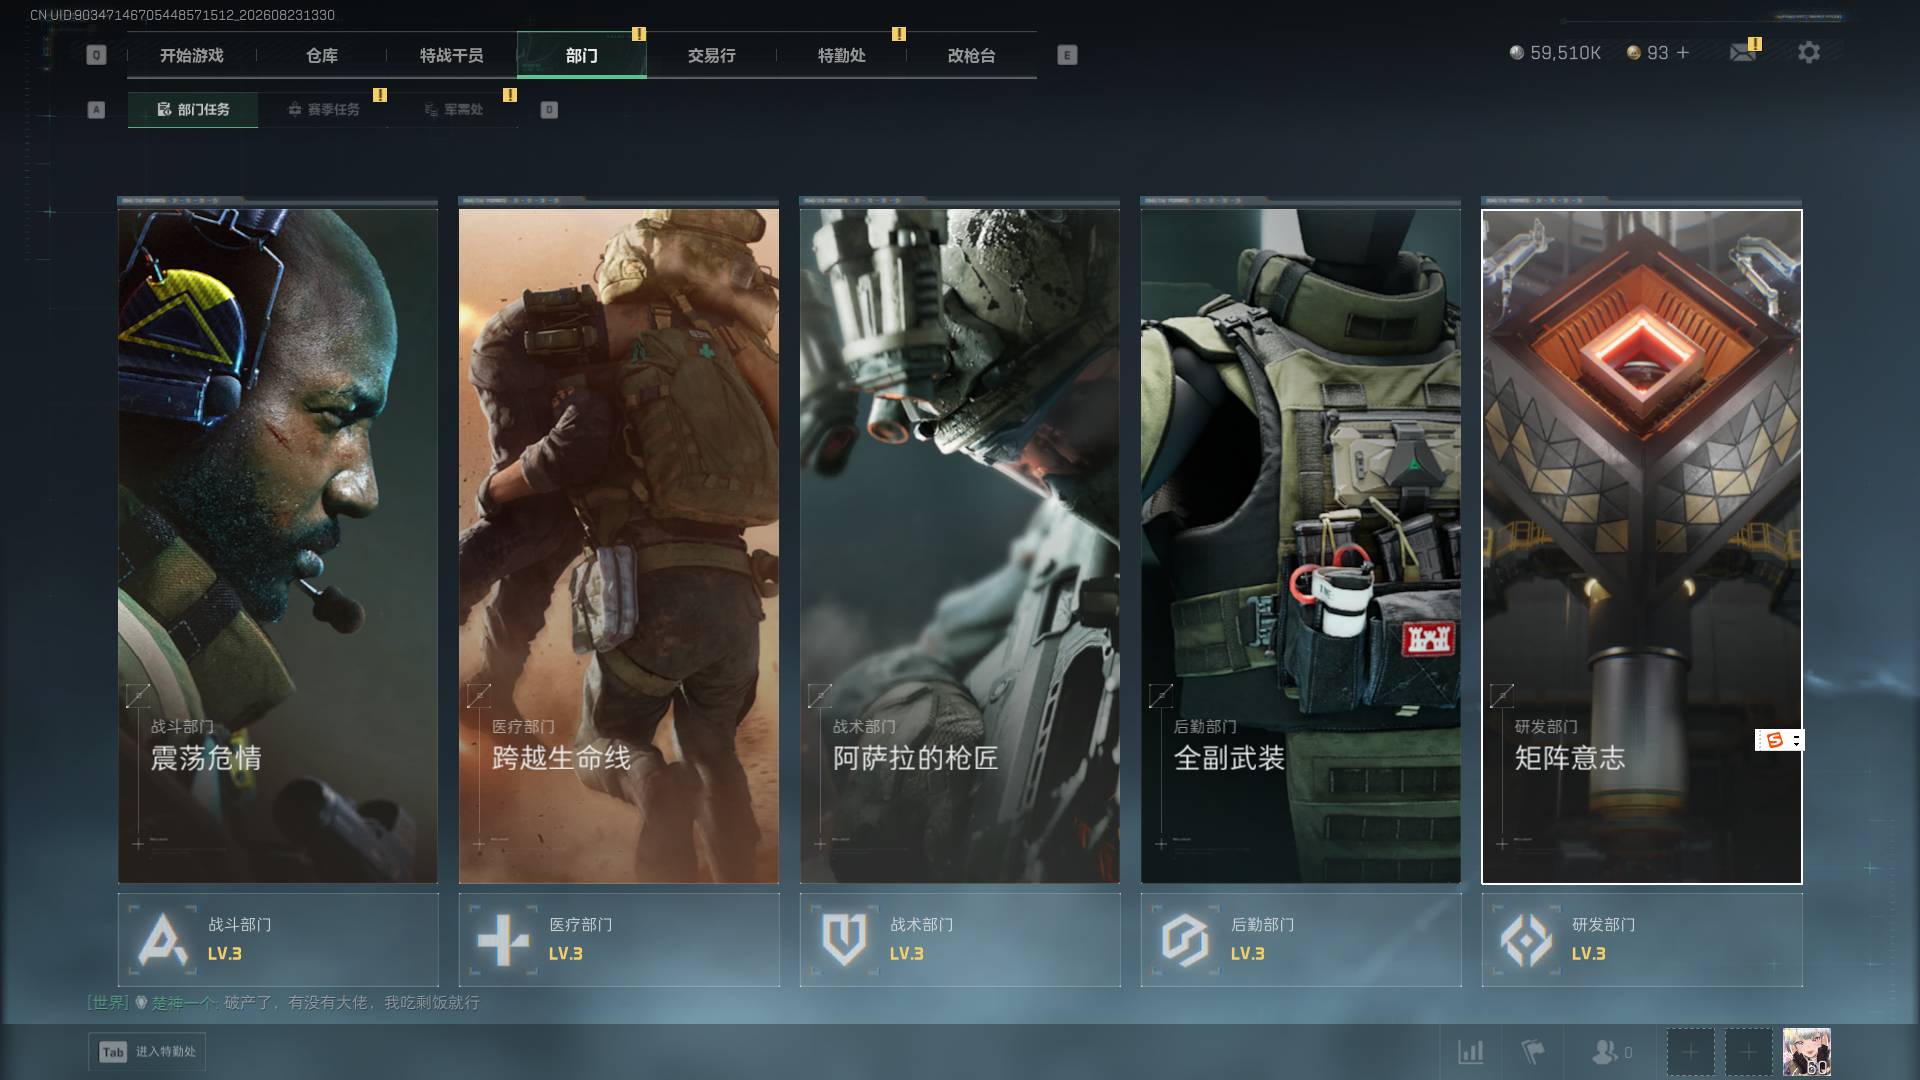Click the 研发部门 LV.3 level panel
The image size is (1920, 1080).
[1642, 940]
